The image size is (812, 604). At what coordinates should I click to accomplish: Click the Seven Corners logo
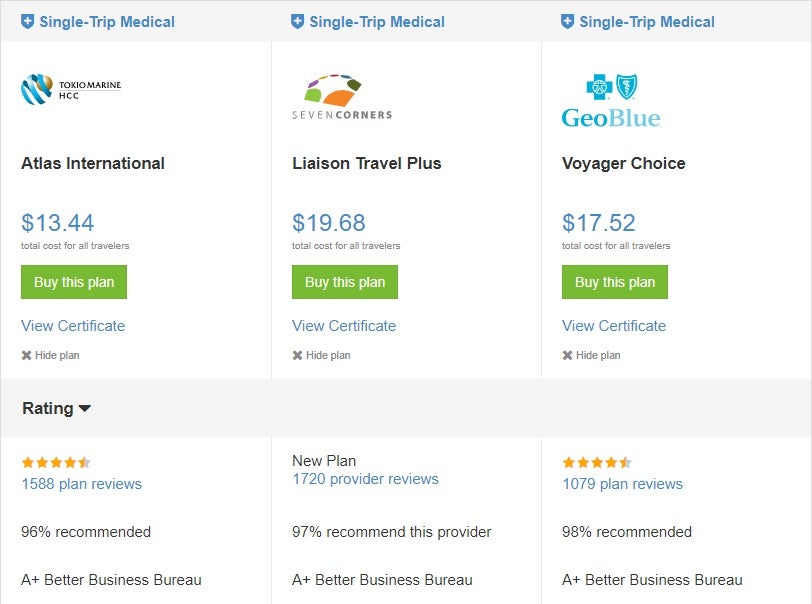(x=340, y=95)
